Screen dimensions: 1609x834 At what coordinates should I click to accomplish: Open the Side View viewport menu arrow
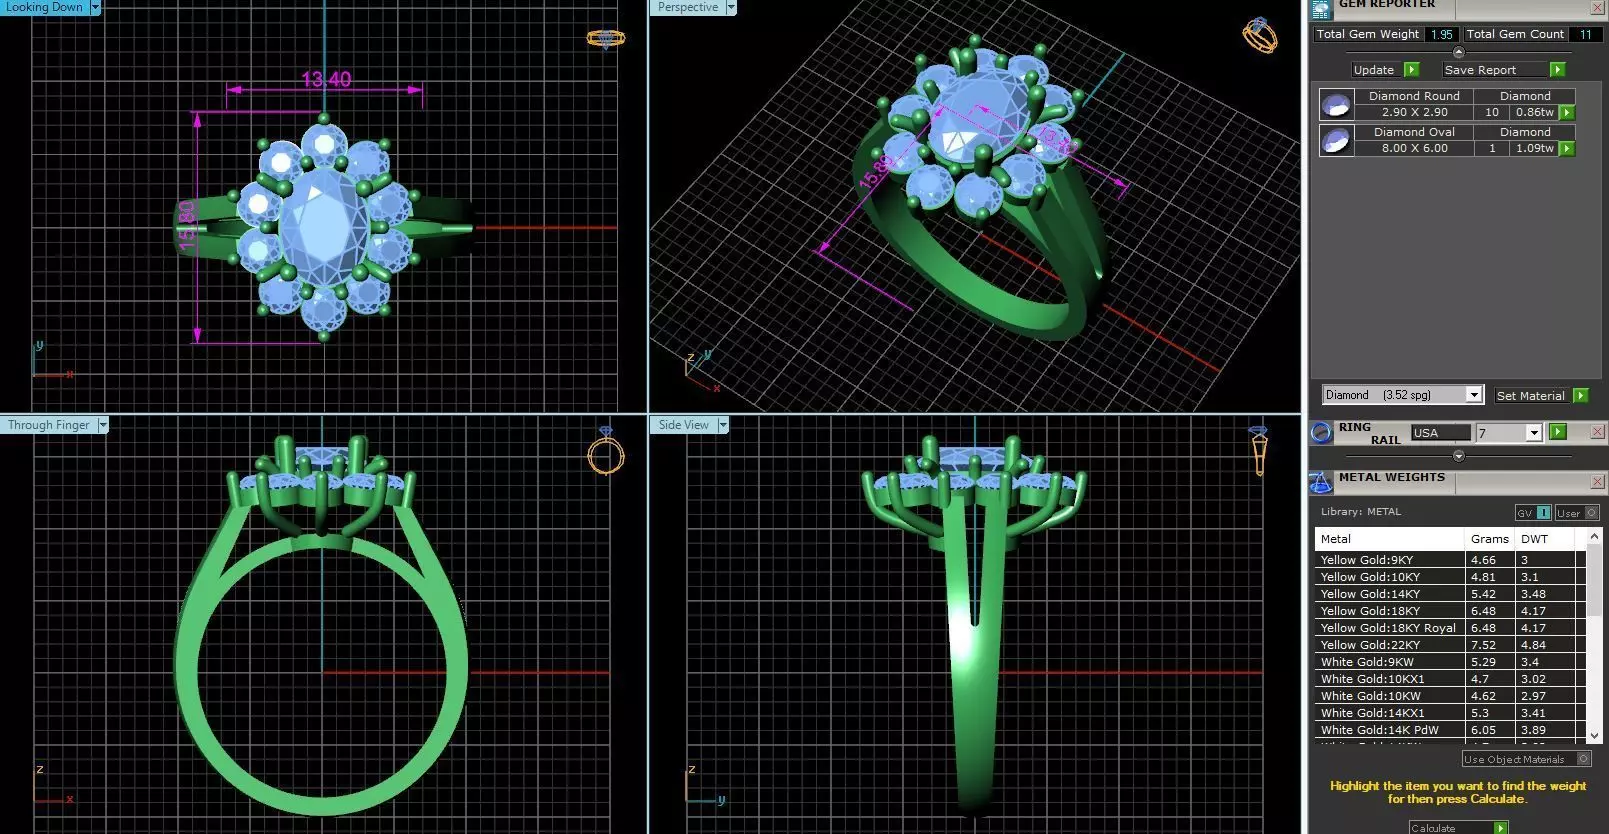[723, 425]
